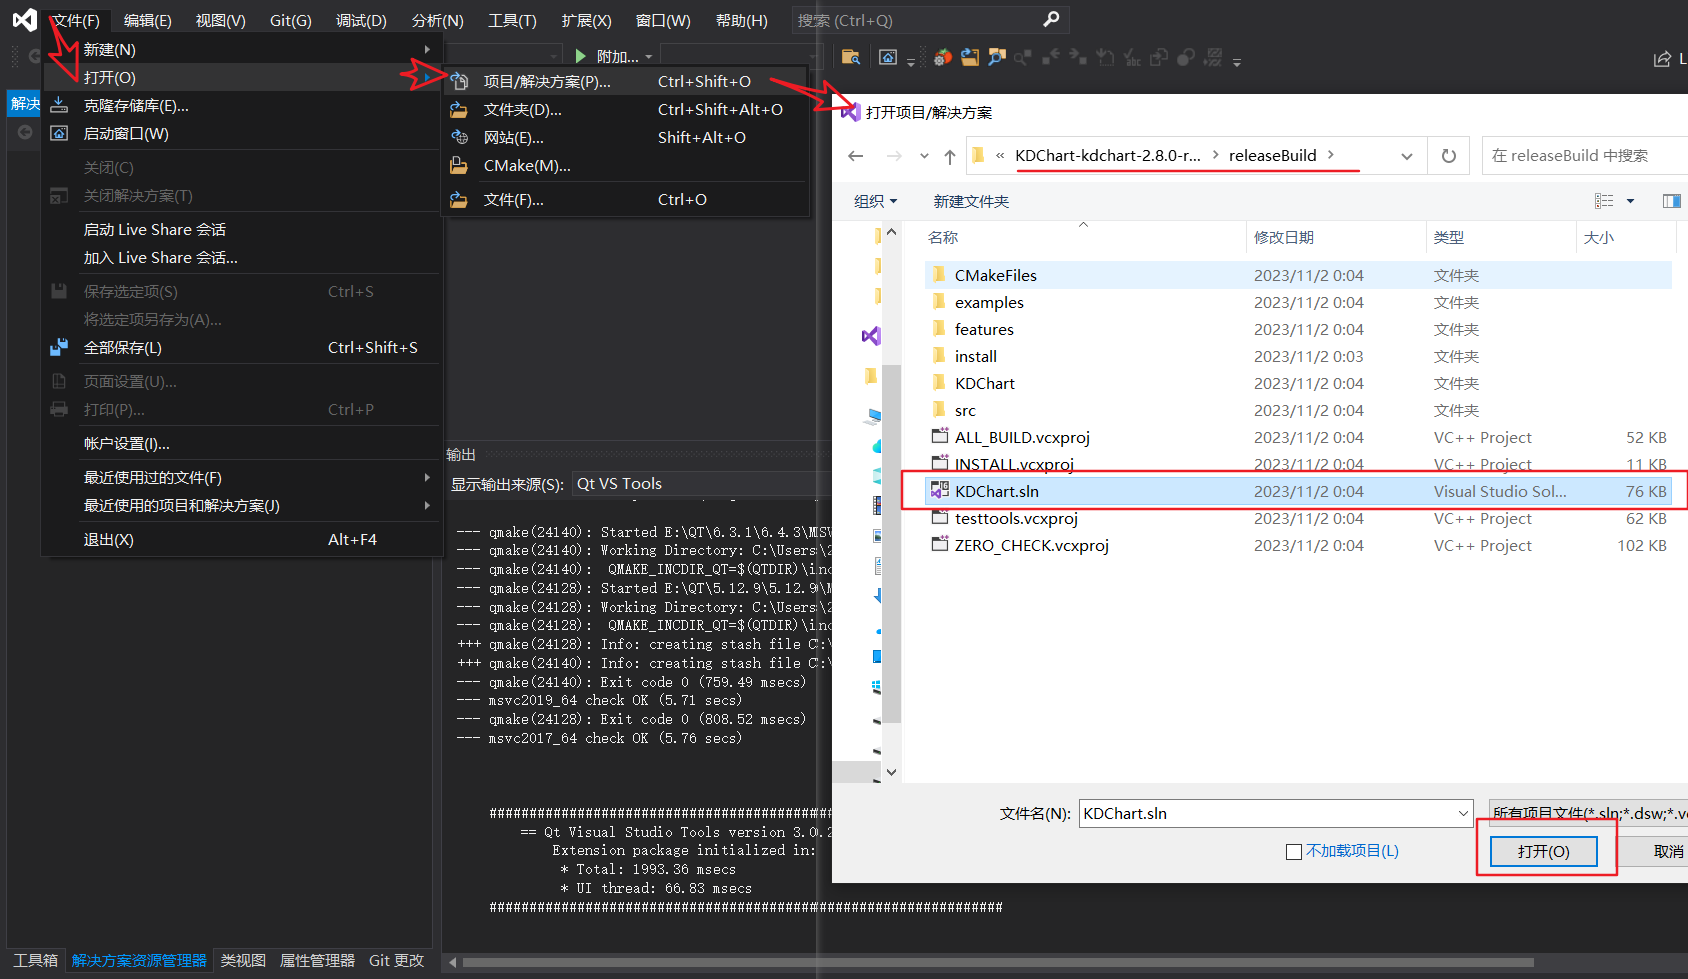
Task: Open the 视图(V) menu
Action: pyautogui.click(x=220, y=20)
